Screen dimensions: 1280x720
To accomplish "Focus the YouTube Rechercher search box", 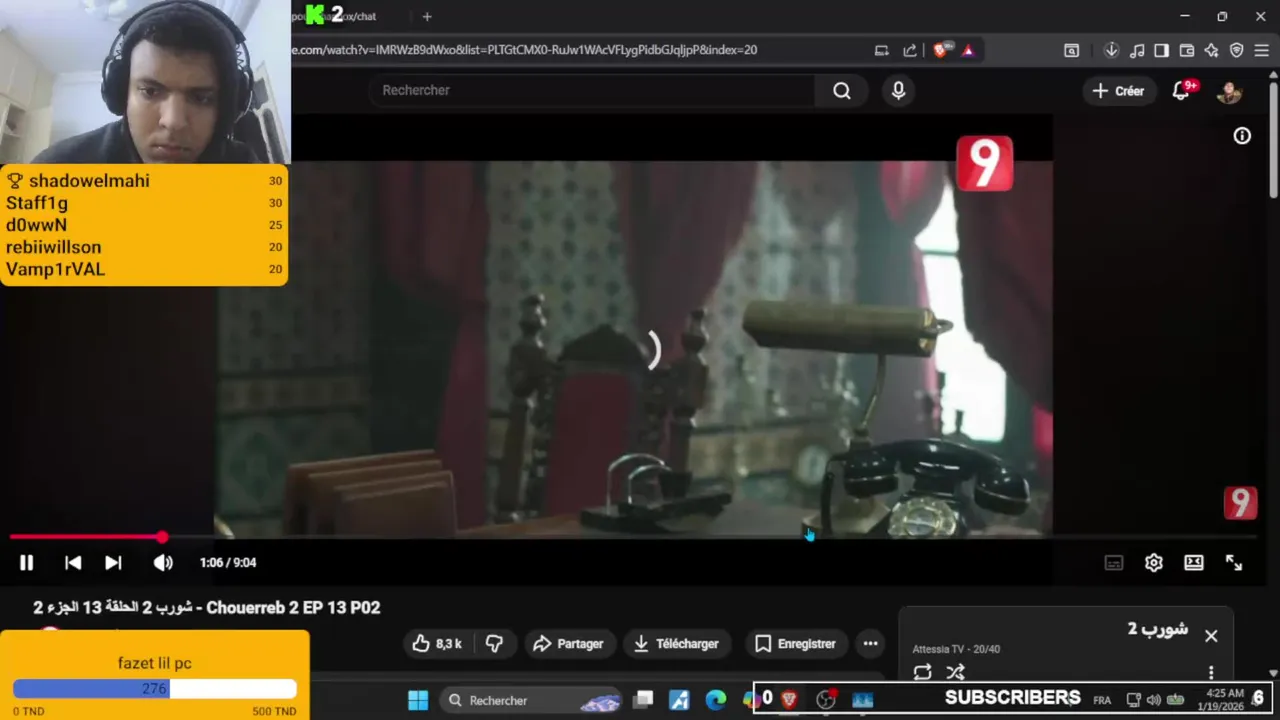I will pos(592,90).
